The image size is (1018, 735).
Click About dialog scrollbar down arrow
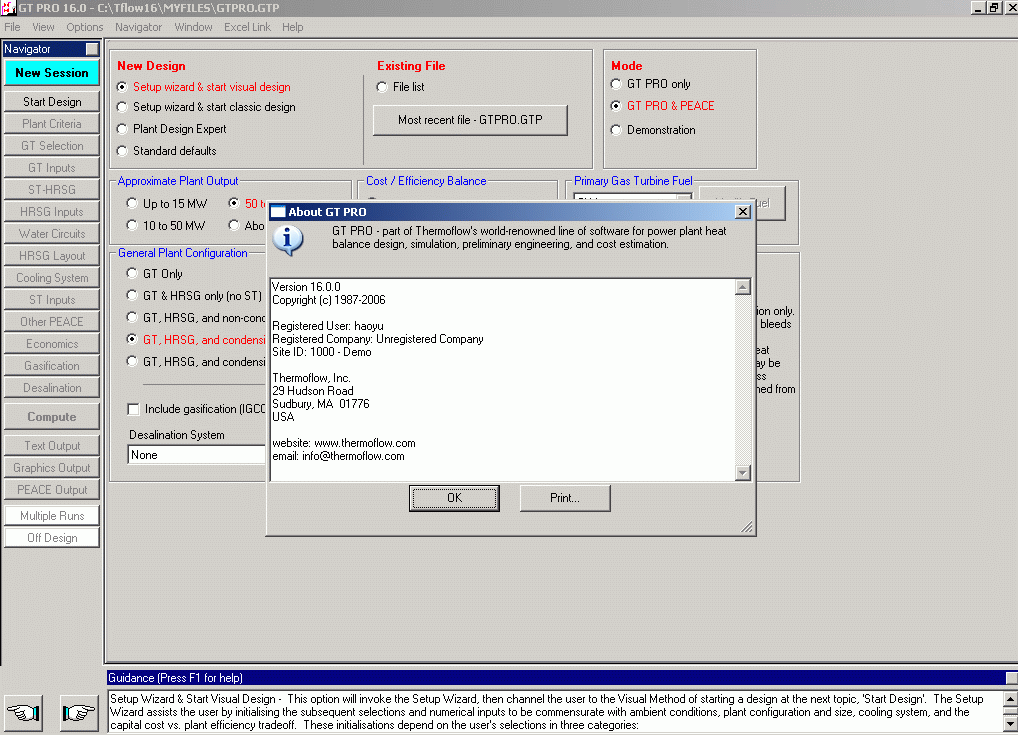point(743,473)
